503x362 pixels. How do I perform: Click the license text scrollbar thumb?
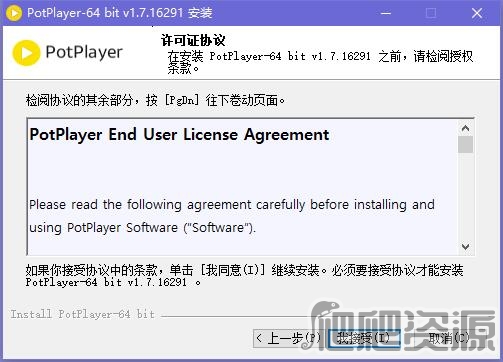[x=465, y=144]
